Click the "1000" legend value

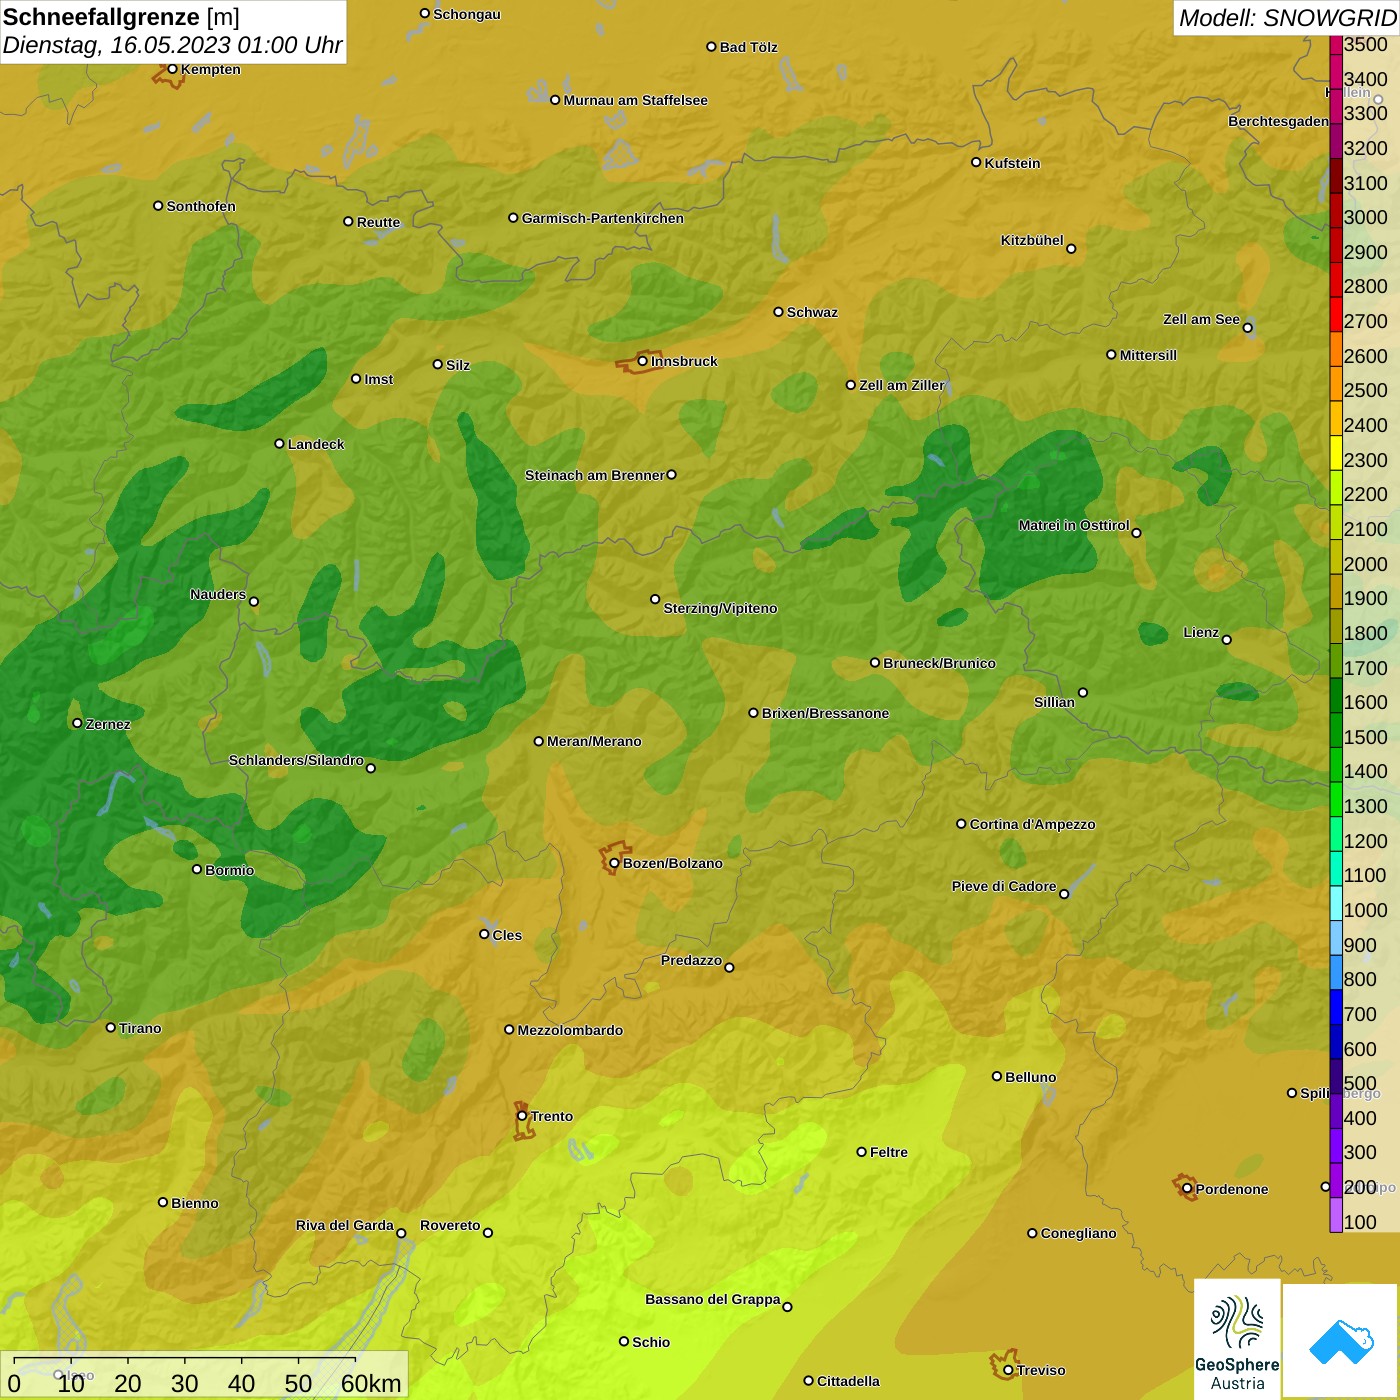click(x=1366, y=910)
